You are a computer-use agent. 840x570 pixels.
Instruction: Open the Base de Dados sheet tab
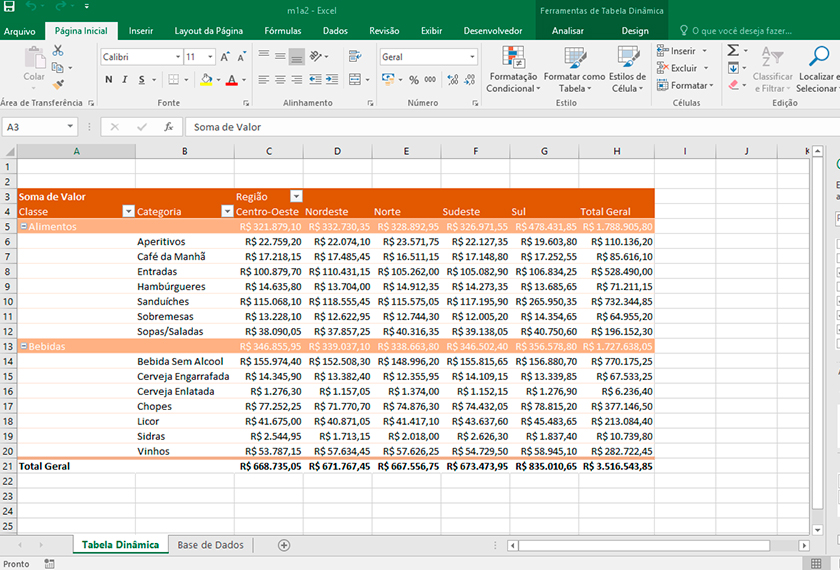[211, 545]
